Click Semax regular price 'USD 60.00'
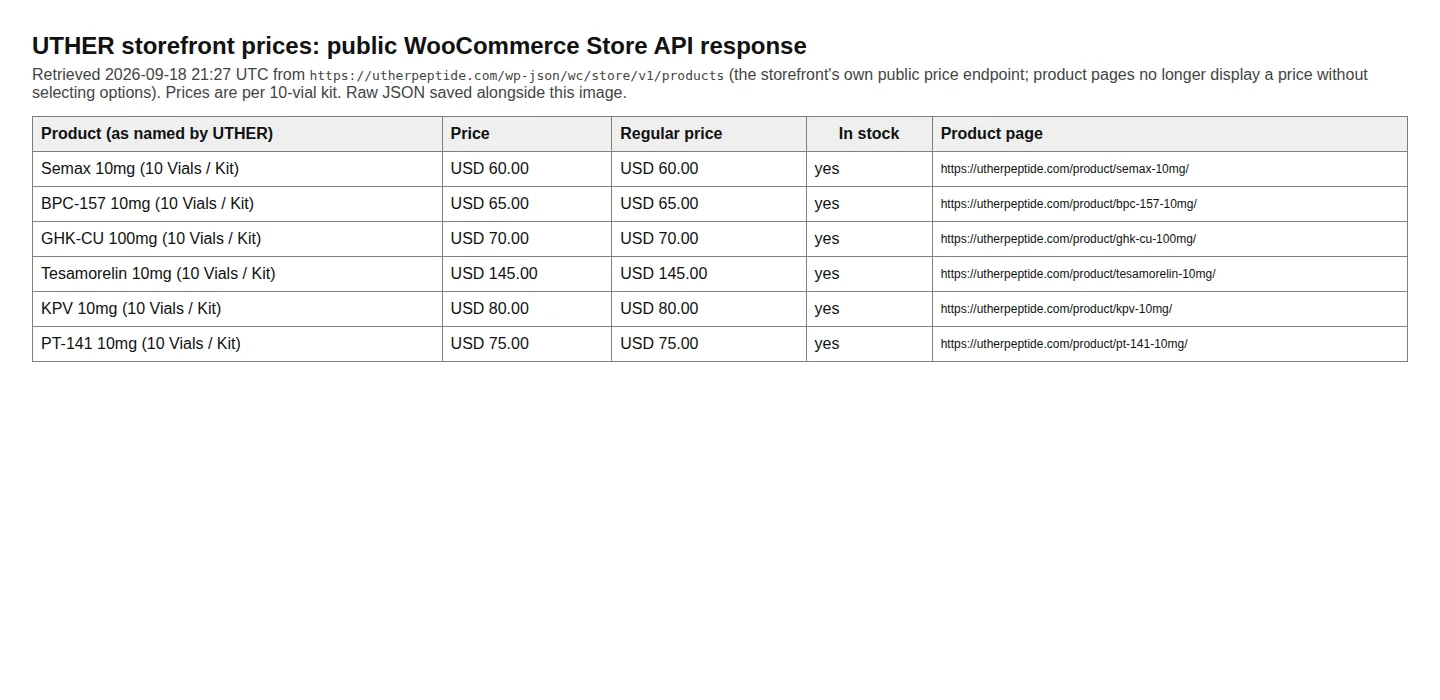Image resolution: width=1440 pixels, height=700 pixels. 659,168
